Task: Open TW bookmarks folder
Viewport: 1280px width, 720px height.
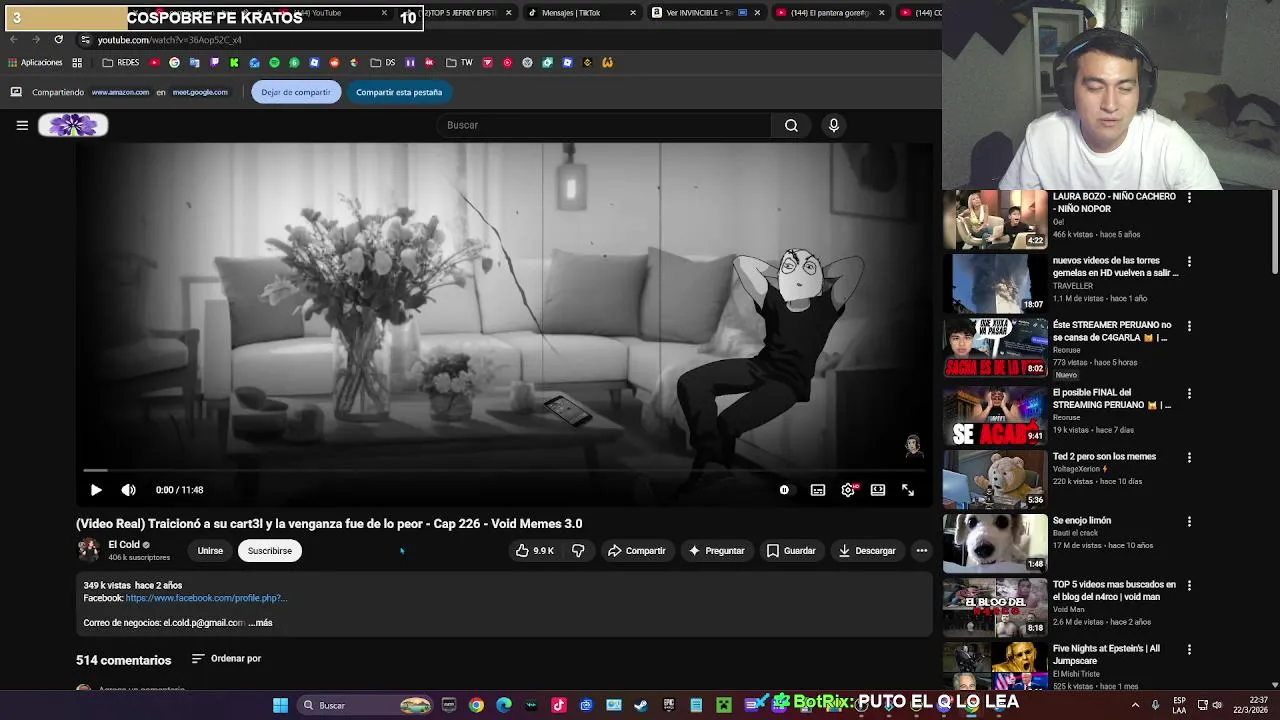Action: [x=459, y=62]
